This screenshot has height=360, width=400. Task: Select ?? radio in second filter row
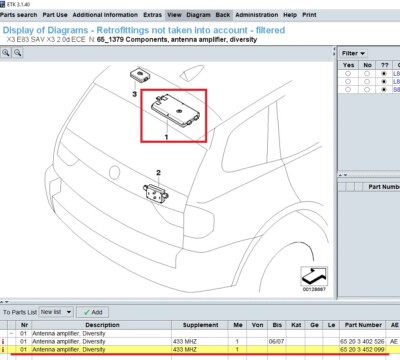(x=384, y=81)
